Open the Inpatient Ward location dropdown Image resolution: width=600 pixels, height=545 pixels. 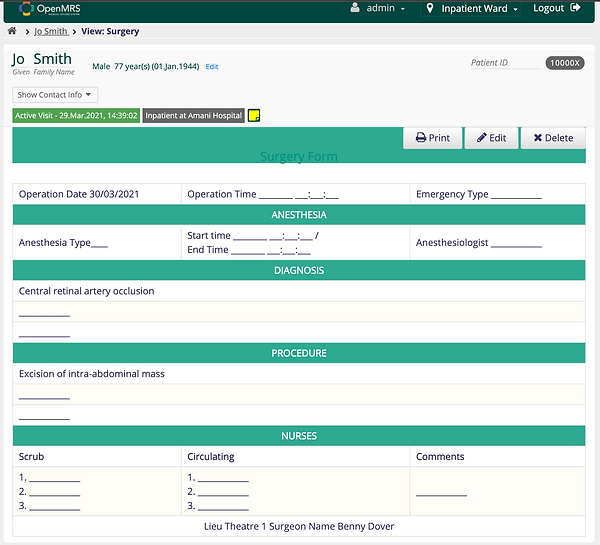pyautogui.click(x=473, y=8)
